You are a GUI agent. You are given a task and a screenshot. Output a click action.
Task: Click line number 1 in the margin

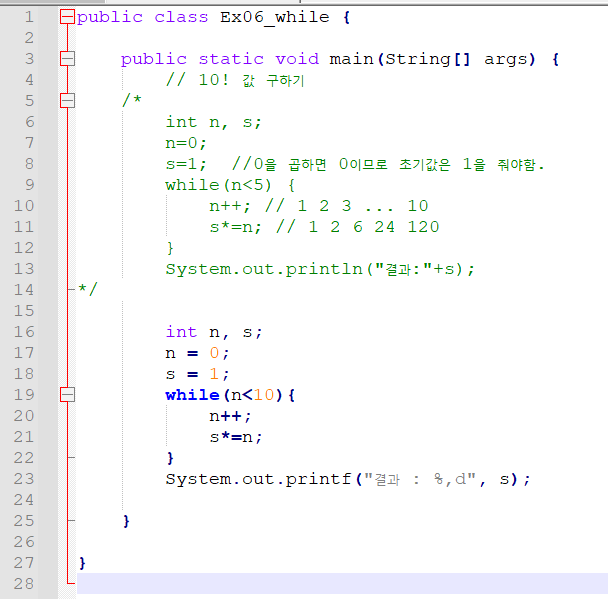pyautogui.click(x=29, y=17)
